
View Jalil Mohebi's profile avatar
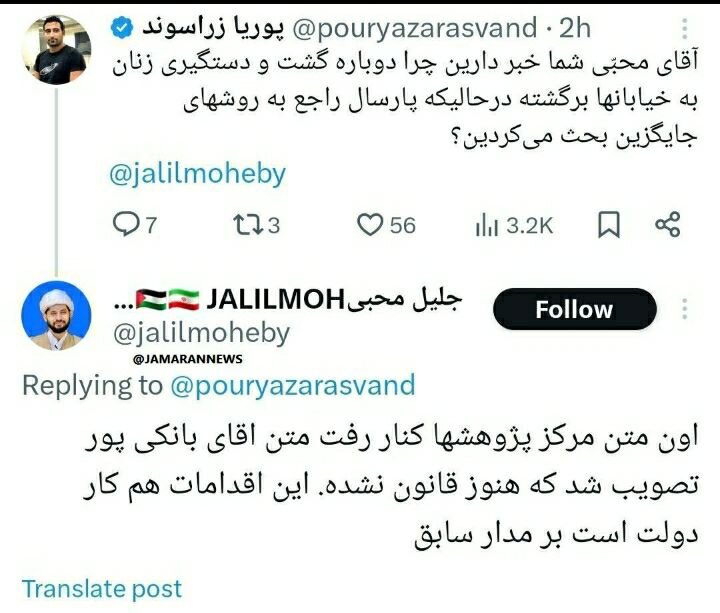click(x=56, y=316)
